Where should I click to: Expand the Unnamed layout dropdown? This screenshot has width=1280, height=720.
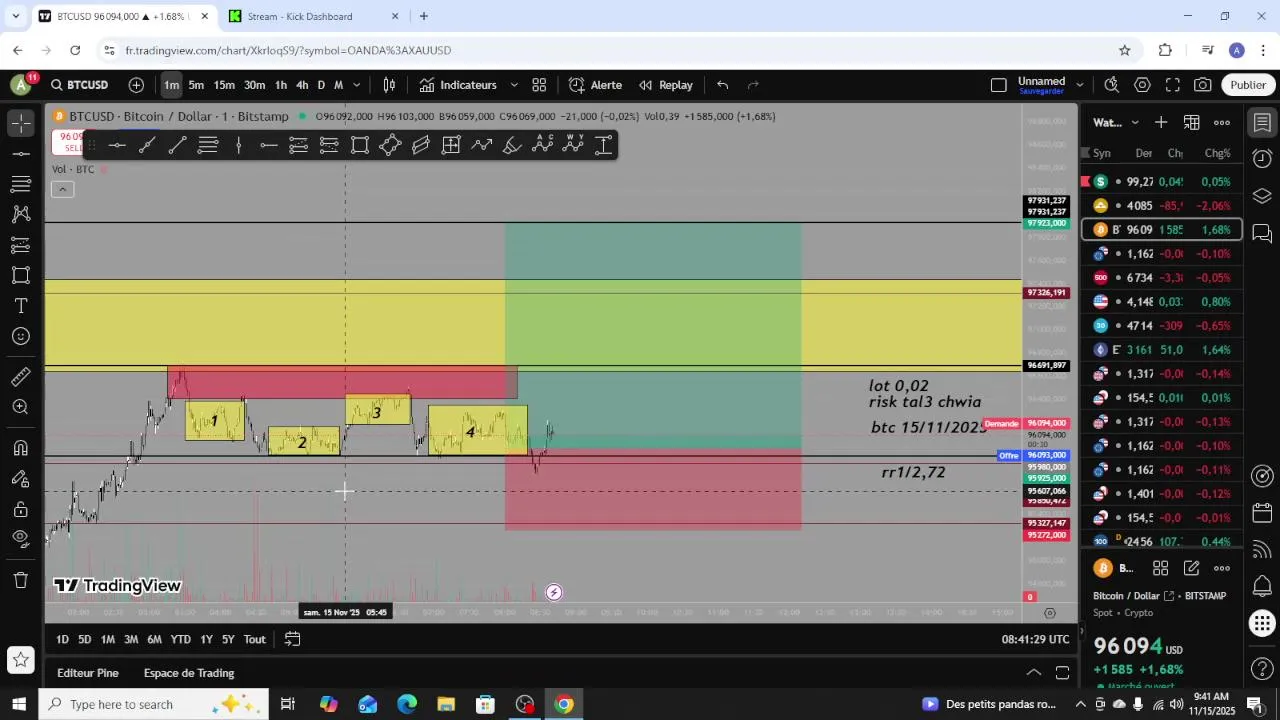point(1079,85)
